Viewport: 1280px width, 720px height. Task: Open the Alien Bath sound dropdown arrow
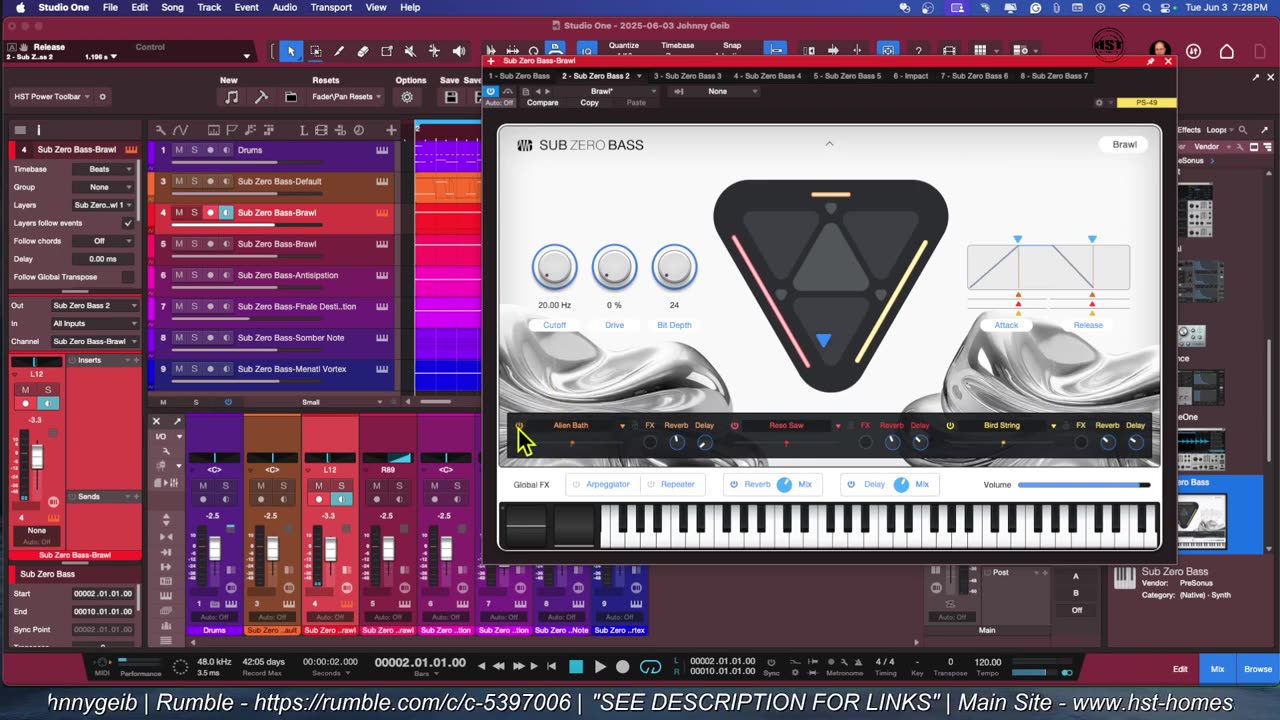(x=622, y=426)
